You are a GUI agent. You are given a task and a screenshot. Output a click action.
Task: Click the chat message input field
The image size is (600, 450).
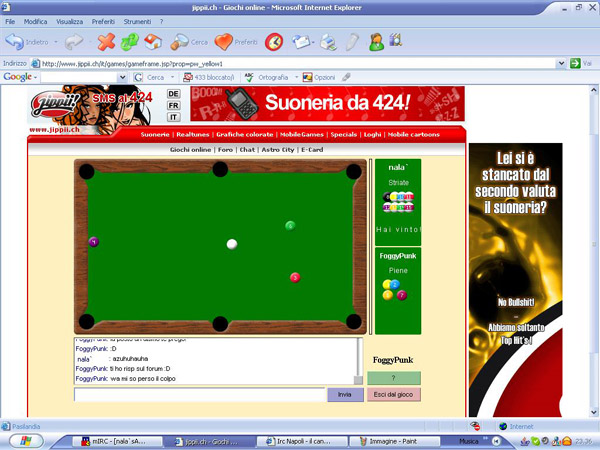(x=200, y=395)
